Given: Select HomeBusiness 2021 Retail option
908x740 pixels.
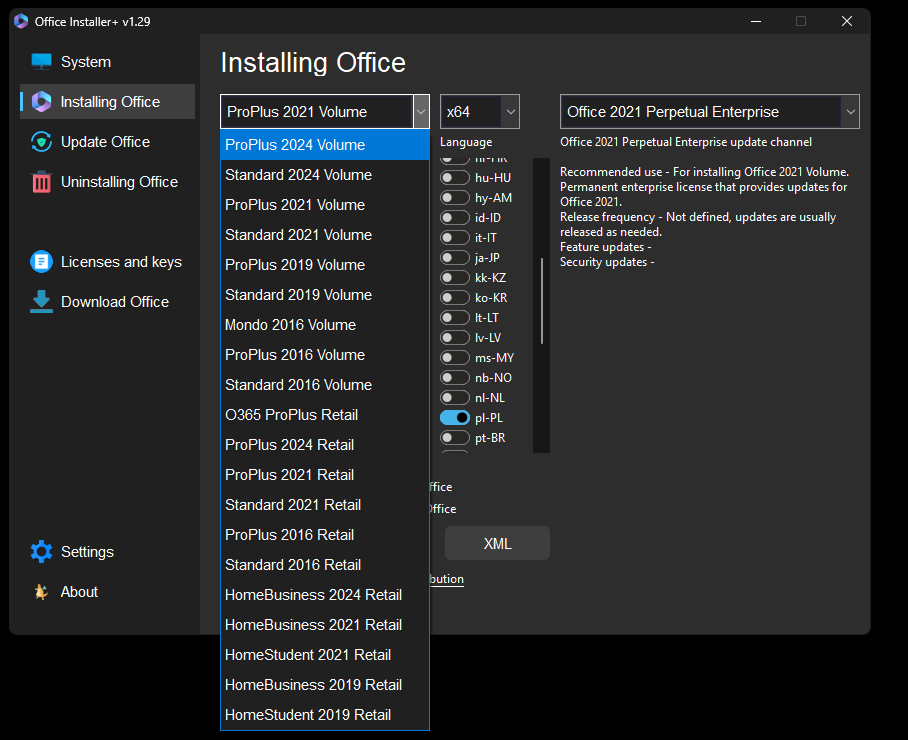Looking at the screenshot, I should coord(325,625).
